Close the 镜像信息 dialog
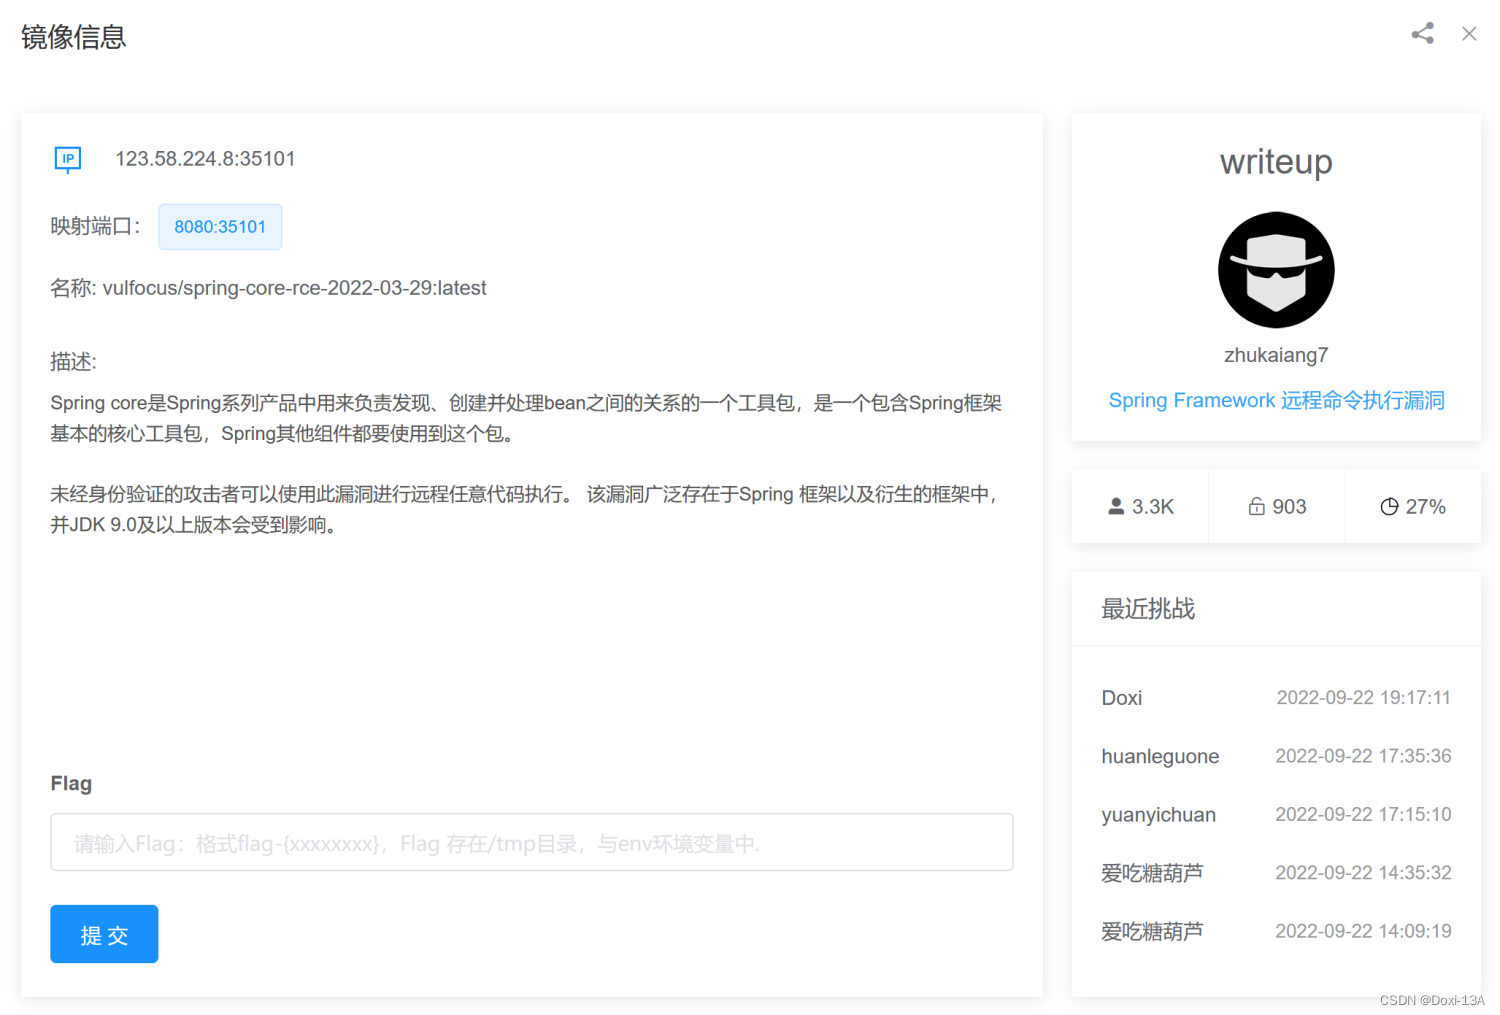The image size is (1500, 1015). click(x=1469, y=34)
